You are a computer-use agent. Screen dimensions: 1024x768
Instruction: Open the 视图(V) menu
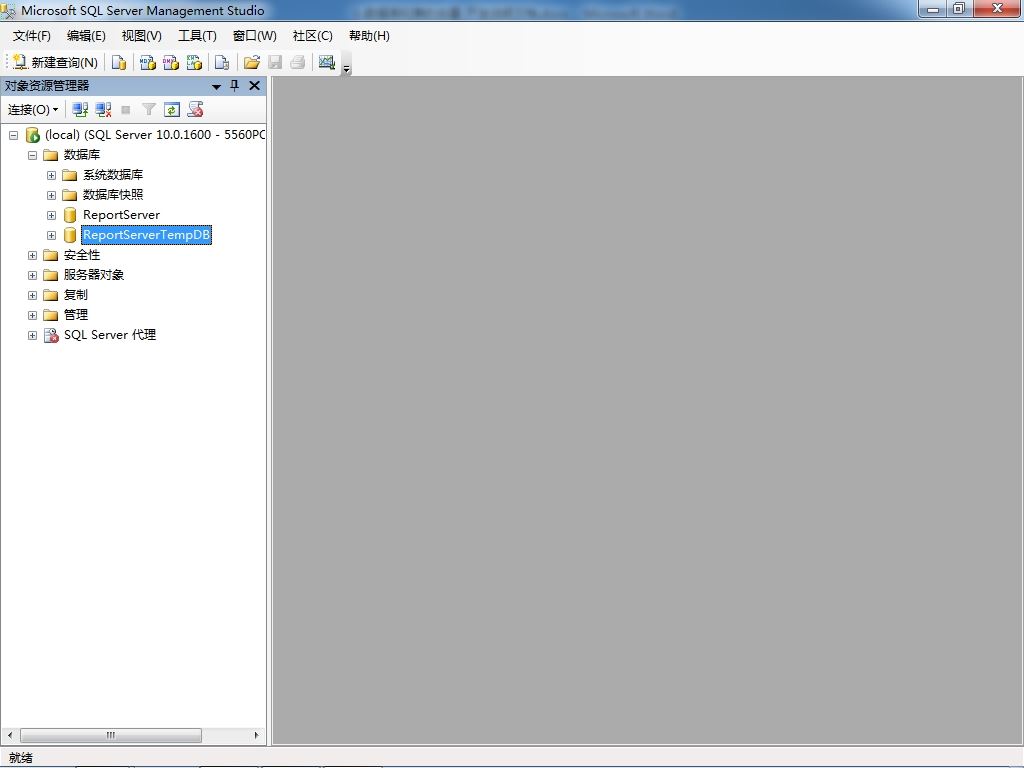142,36
